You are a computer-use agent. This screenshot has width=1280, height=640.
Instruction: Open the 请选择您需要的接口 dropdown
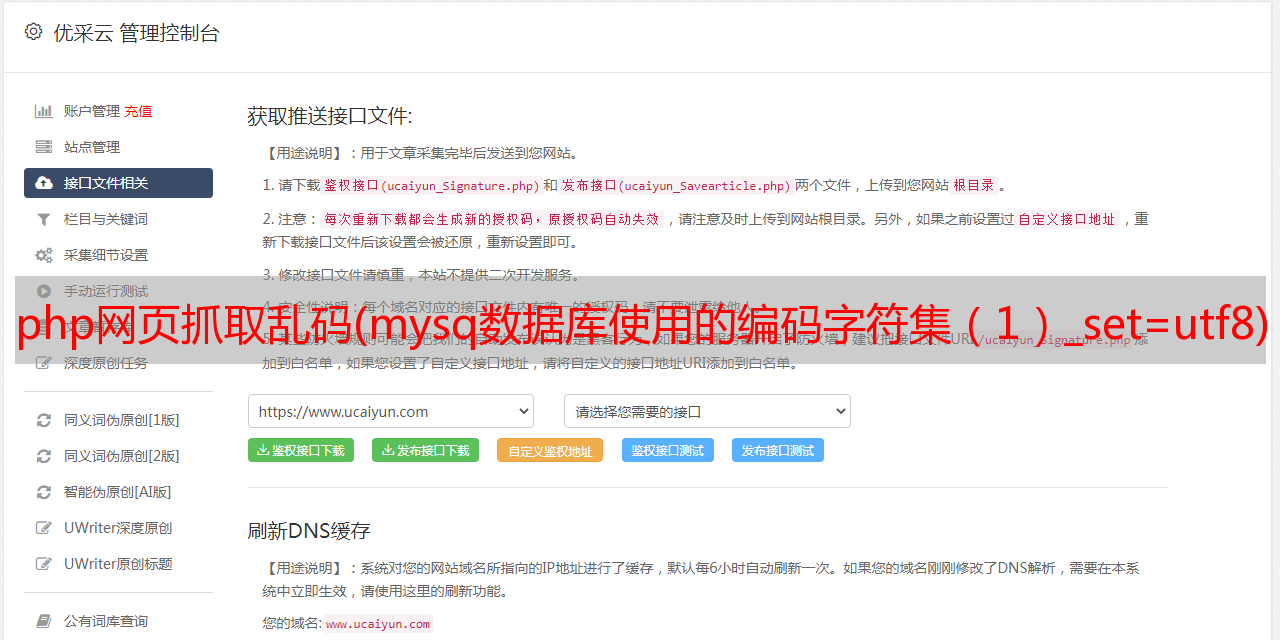tap(707, 411)
